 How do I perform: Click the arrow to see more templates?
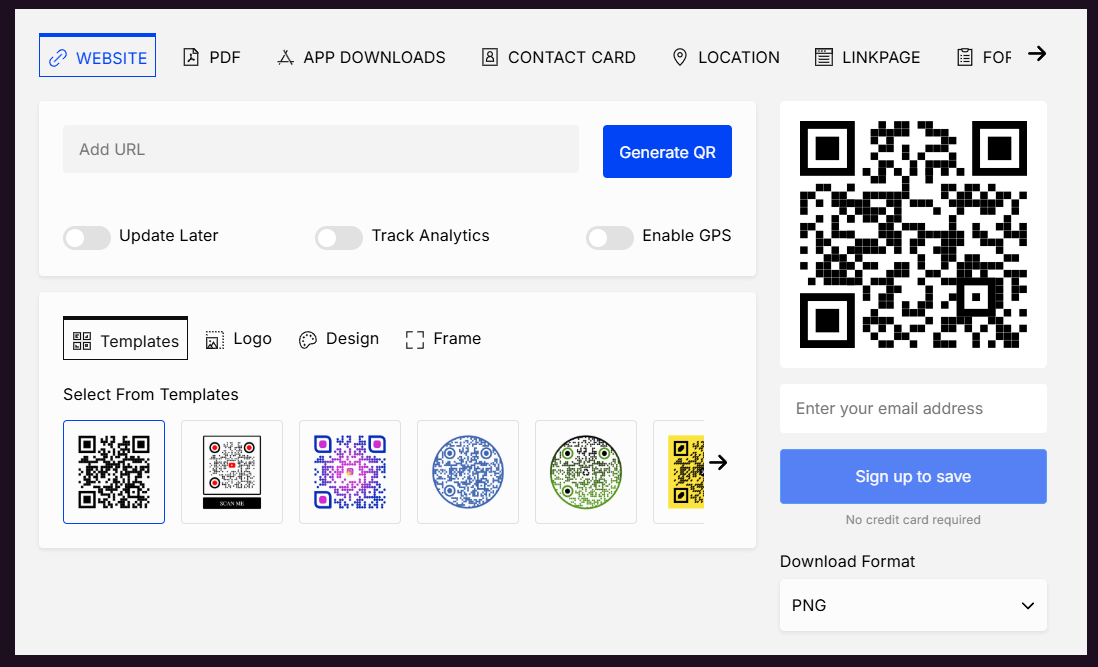718,463
